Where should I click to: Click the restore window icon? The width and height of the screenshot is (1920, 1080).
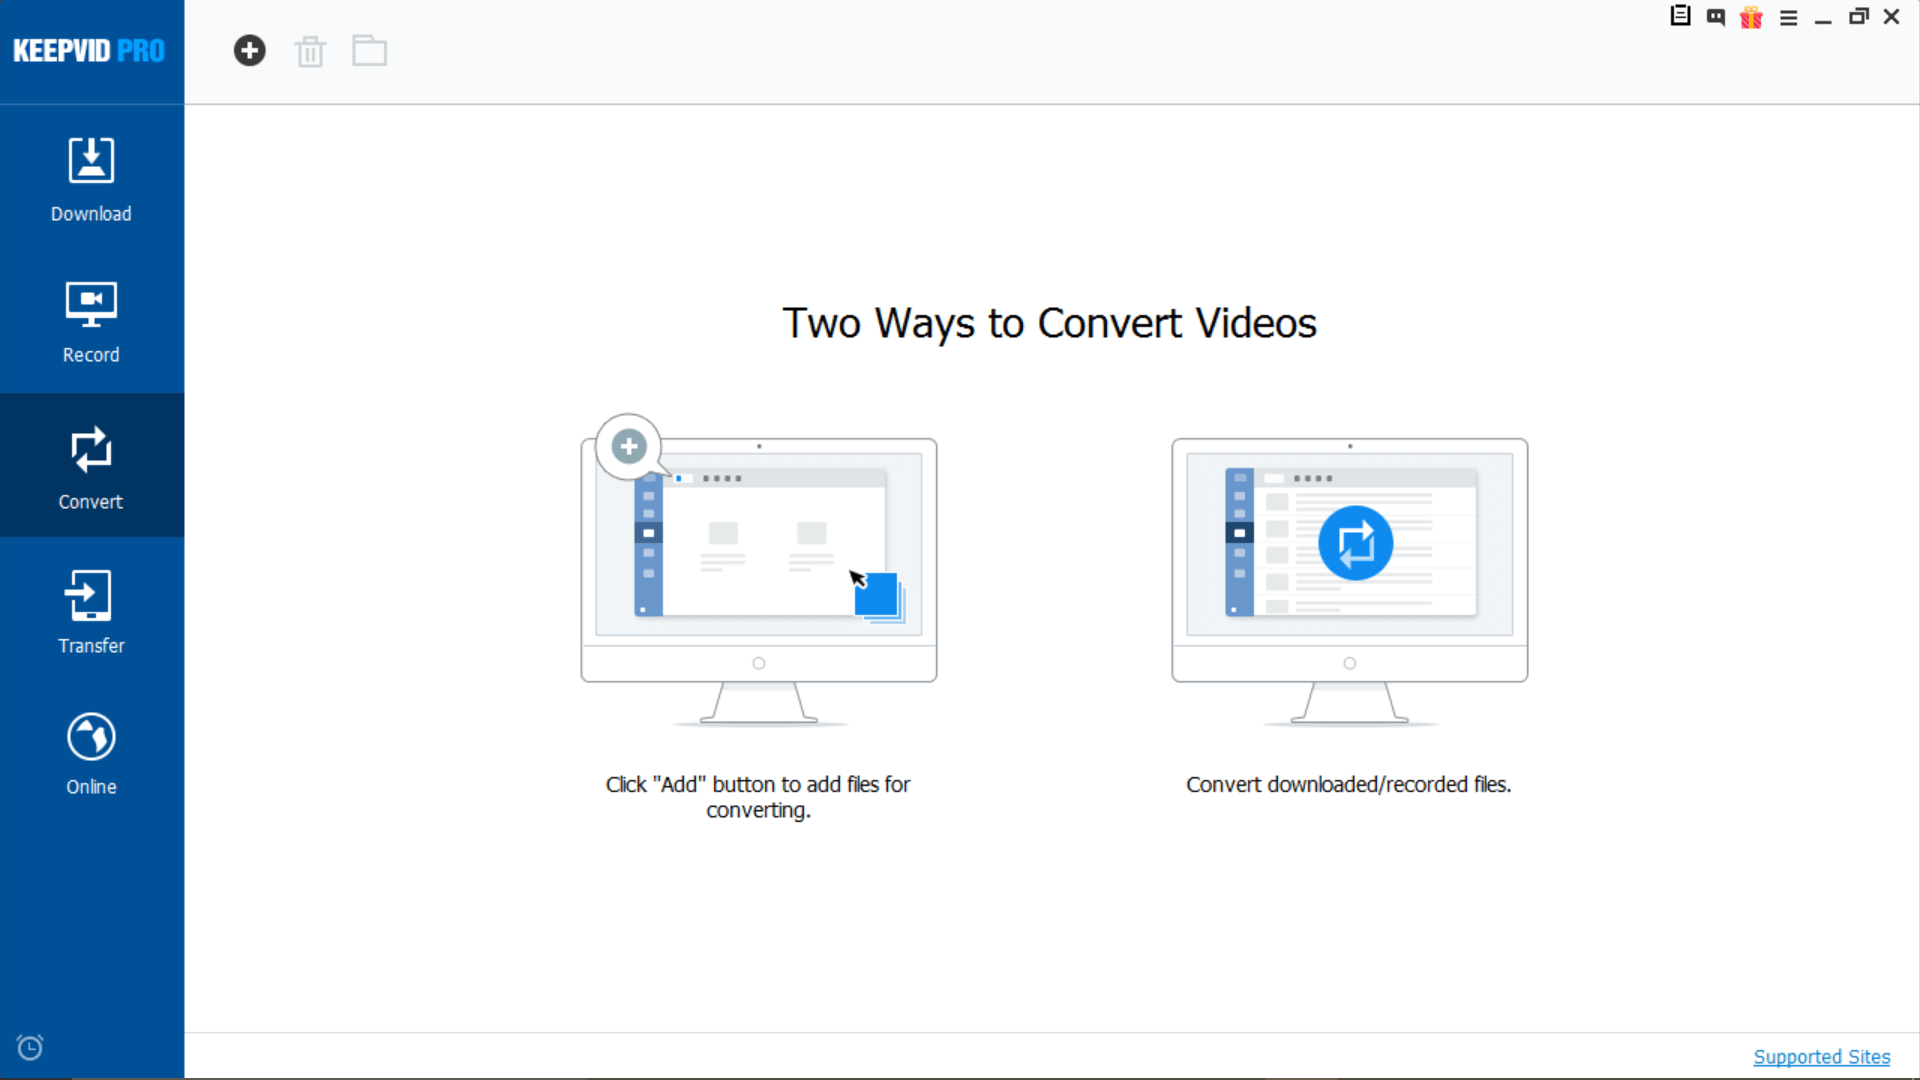point(1859,17)
